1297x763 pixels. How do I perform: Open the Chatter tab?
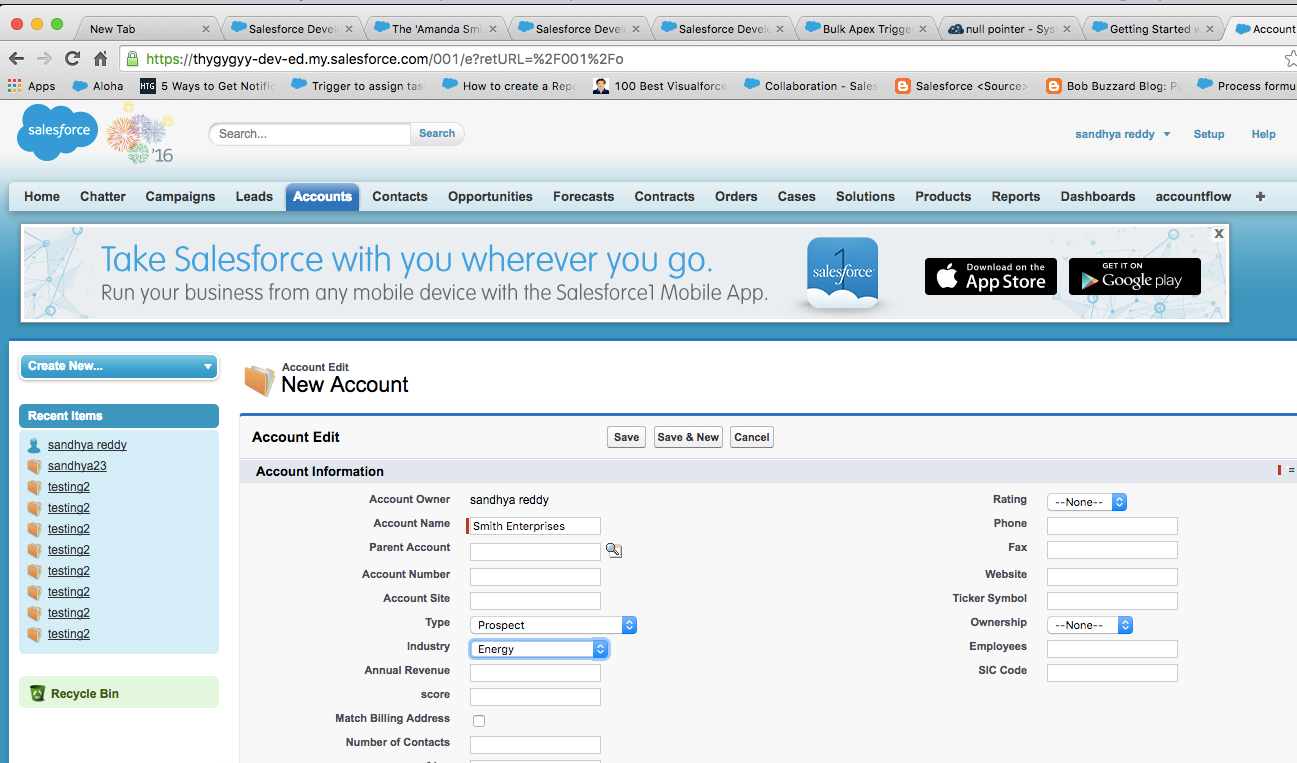pos(103,197)
